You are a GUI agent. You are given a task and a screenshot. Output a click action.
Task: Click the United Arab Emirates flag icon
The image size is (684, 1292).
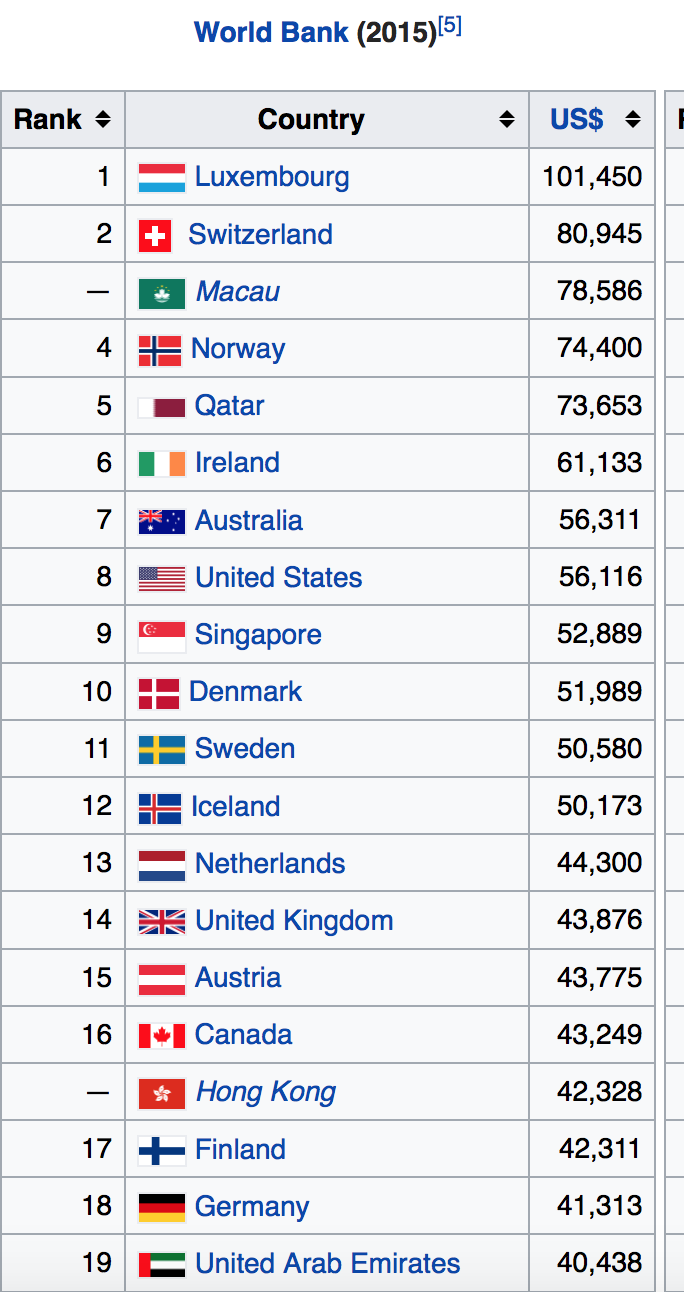pyautogui.click(x=161, y=1264)
